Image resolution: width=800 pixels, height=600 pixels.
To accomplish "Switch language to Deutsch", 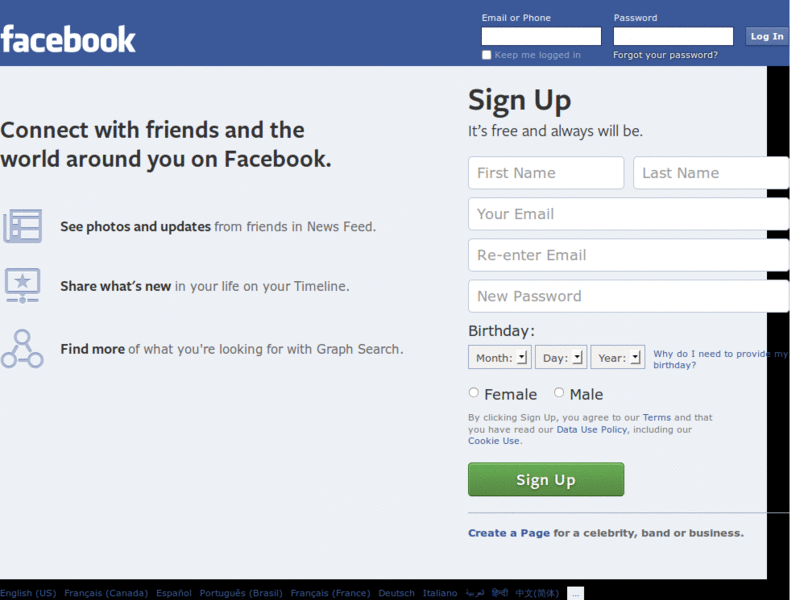I will tap(396, 593).
